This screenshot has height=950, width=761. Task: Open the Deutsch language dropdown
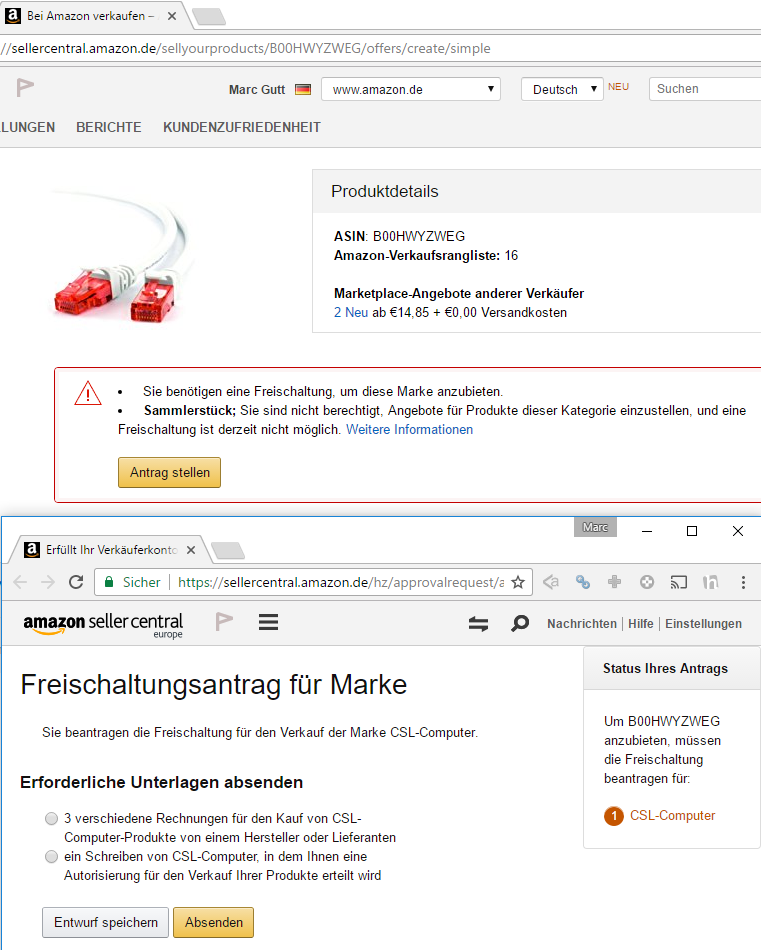click(562, 89)
